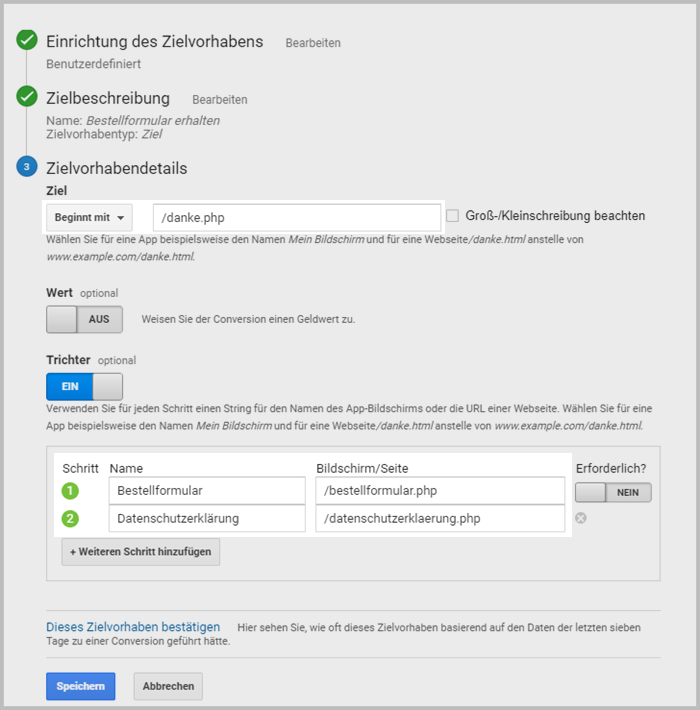
Task: Click the Benutzerdefiniert text
Action: [94, 64]
